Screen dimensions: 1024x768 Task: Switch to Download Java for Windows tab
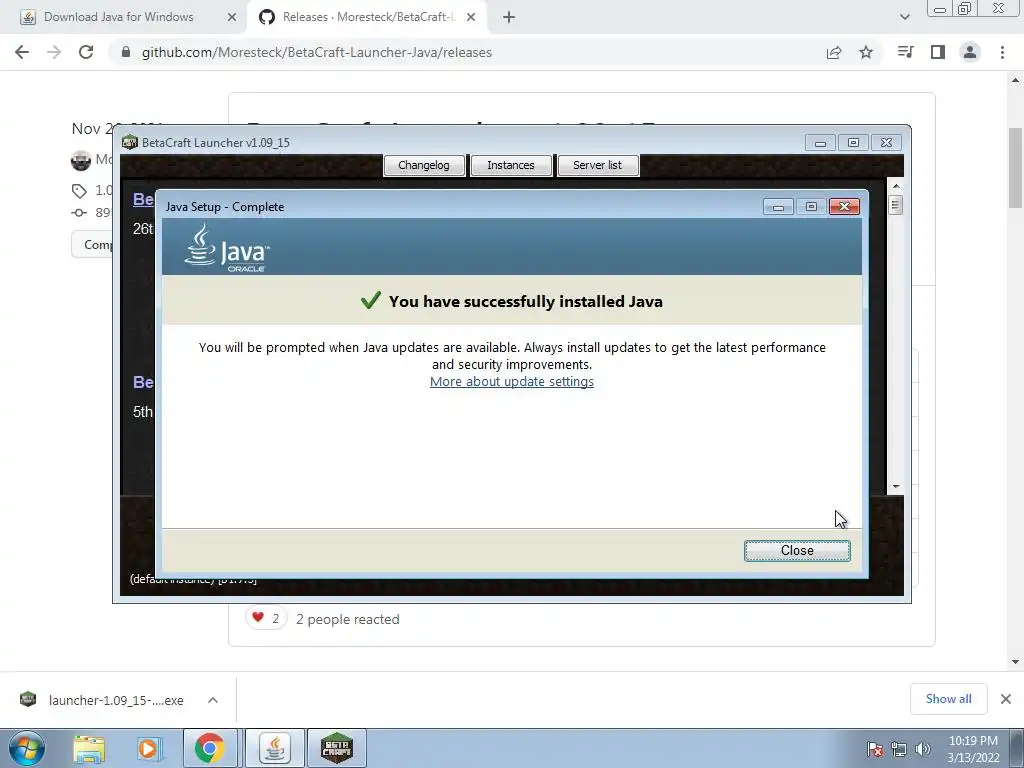[118, 17]
